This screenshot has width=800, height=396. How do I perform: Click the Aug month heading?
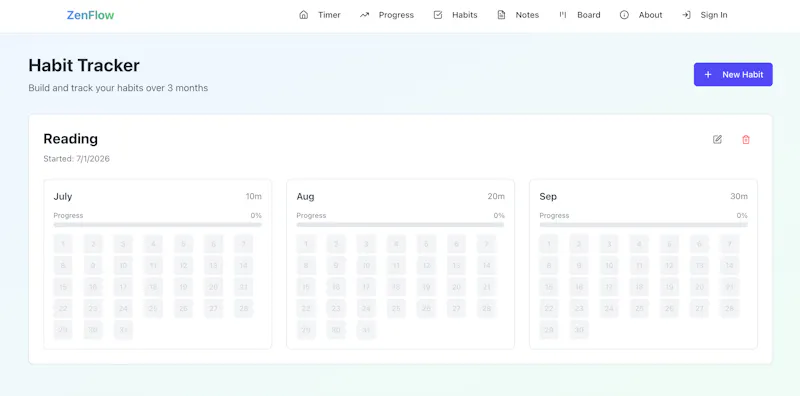pos(305,196)
